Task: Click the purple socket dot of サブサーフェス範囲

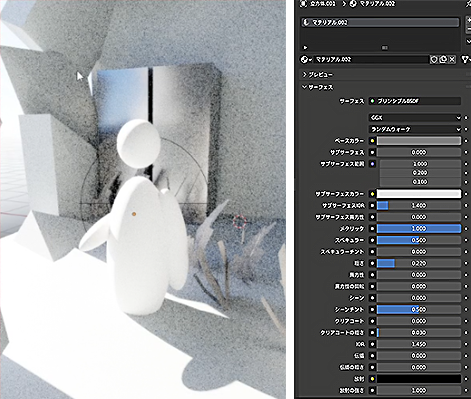Action: coord(373,164)
